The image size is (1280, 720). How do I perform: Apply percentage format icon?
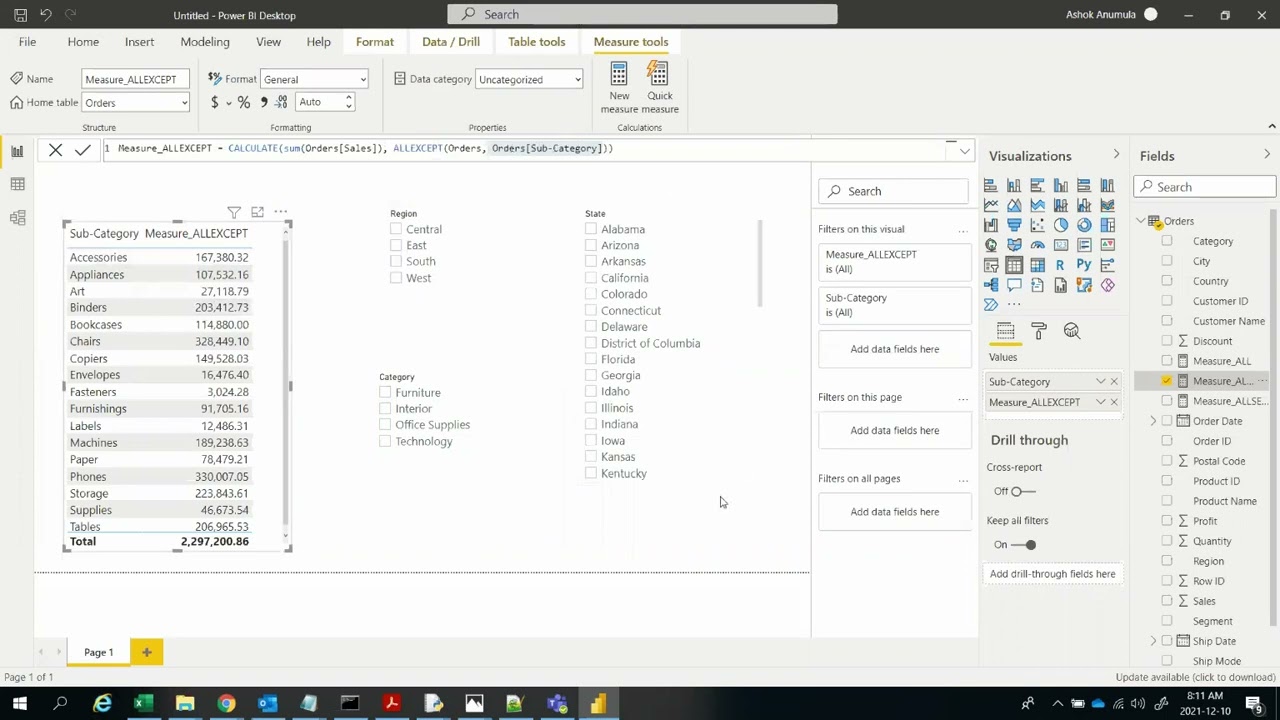[243, 102]
